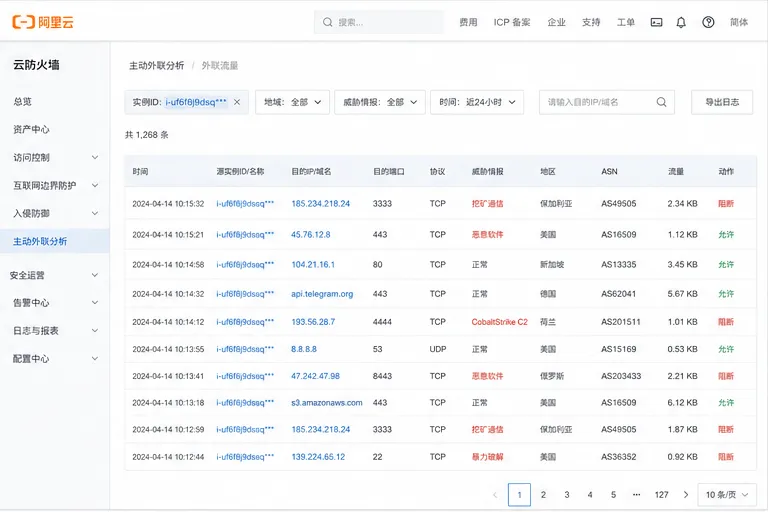Viewport: 768px width, 512px height.
Task: Change the 10 条/页 page size
Action: tap(727, 495)
